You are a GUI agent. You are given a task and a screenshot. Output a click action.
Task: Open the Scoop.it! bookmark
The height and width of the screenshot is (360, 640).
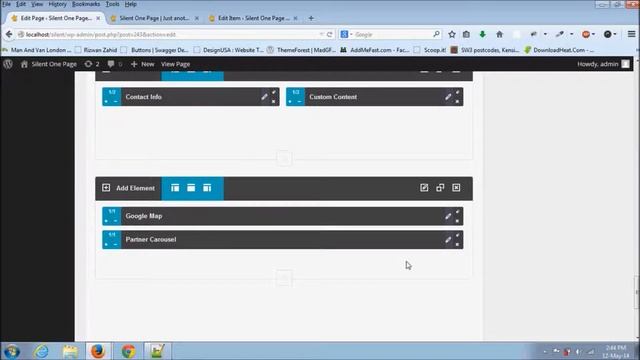(x=430, y=50)
